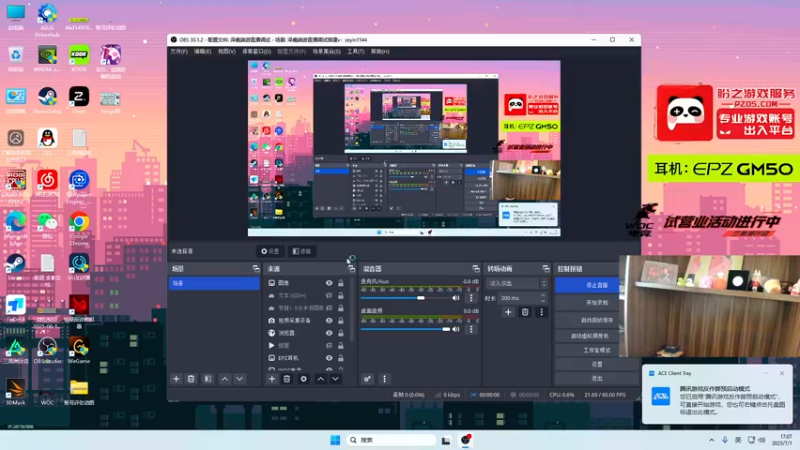
Task: Add a transition with the plus button
Action: click(508, 312)
